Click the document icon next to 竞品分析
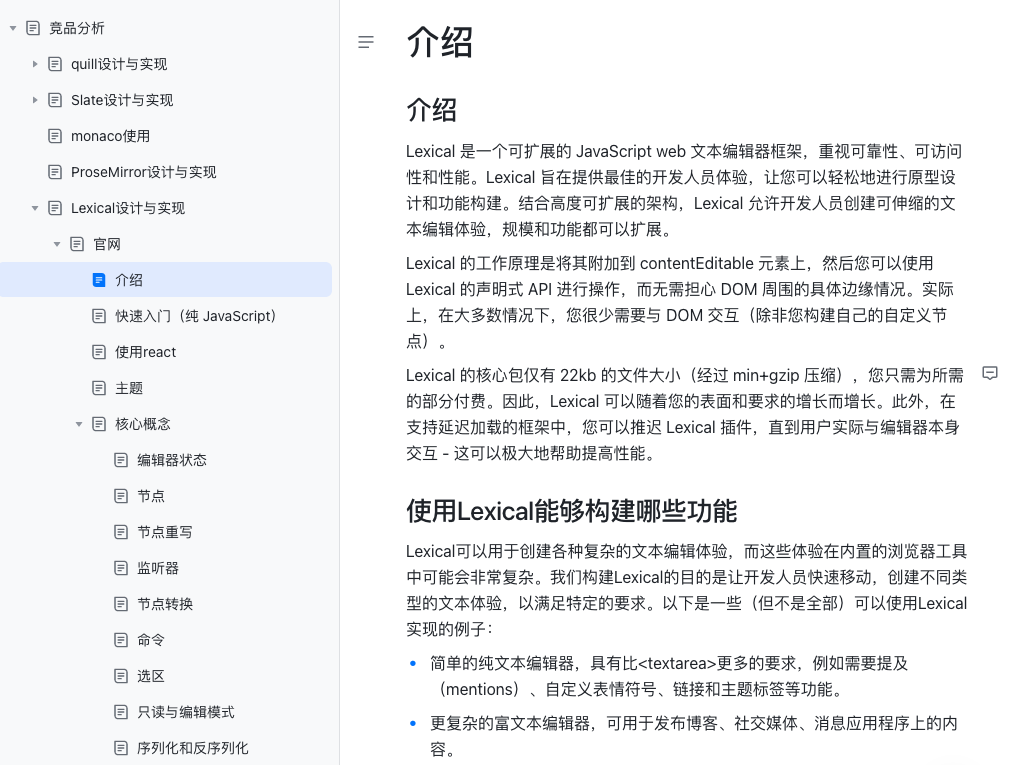The image size is (1011, 765). point(33,28)
